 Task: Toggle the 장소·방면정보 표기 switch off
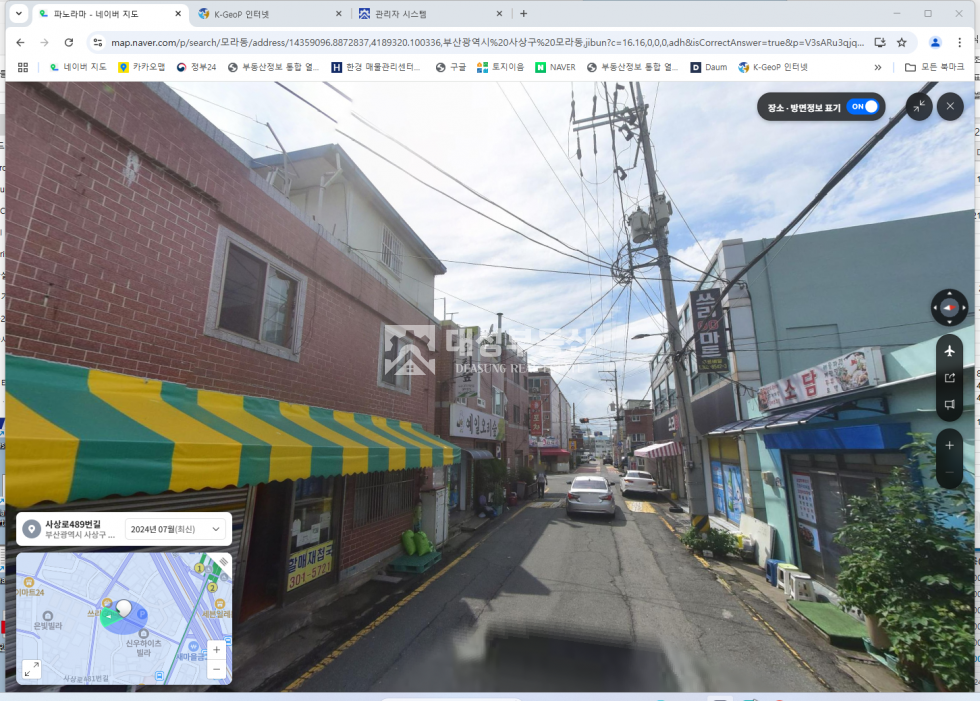pyautogui.click(x=863, y=107)
